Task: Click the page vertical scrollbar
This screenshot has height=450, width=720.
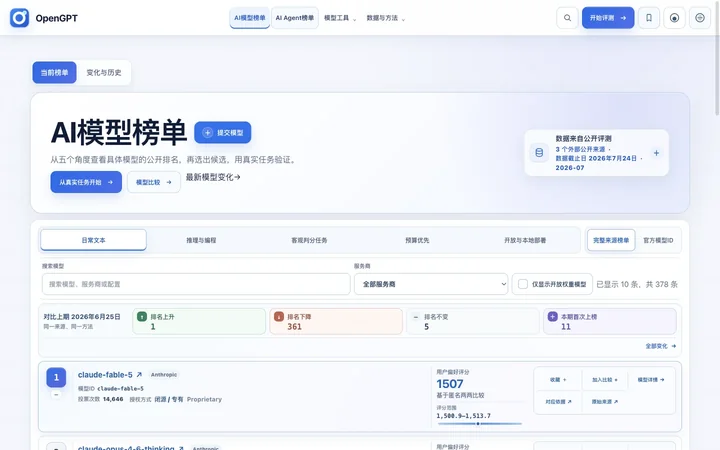Action: coord(717,57)
